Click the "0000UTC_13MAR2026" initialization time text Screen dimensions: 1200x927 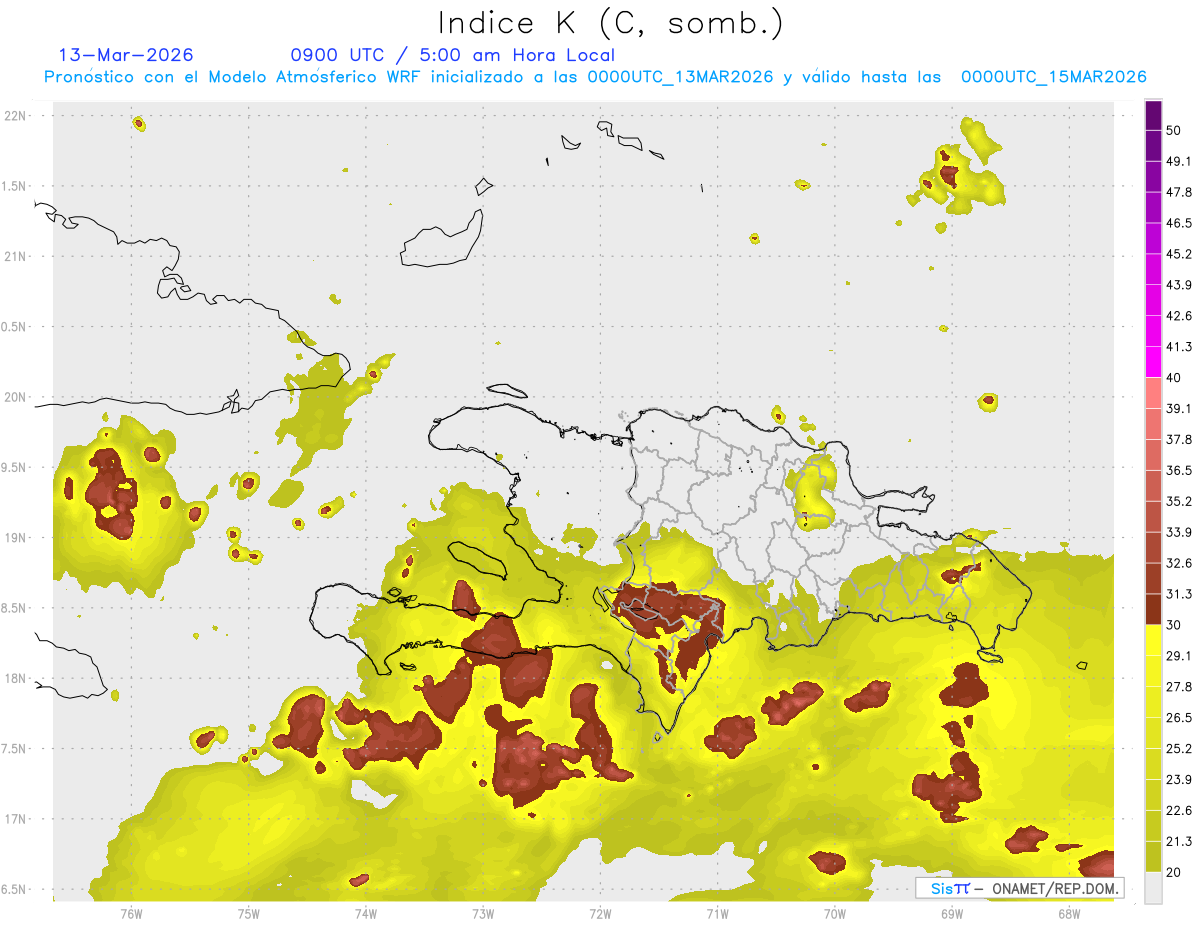tap(680, 77)
